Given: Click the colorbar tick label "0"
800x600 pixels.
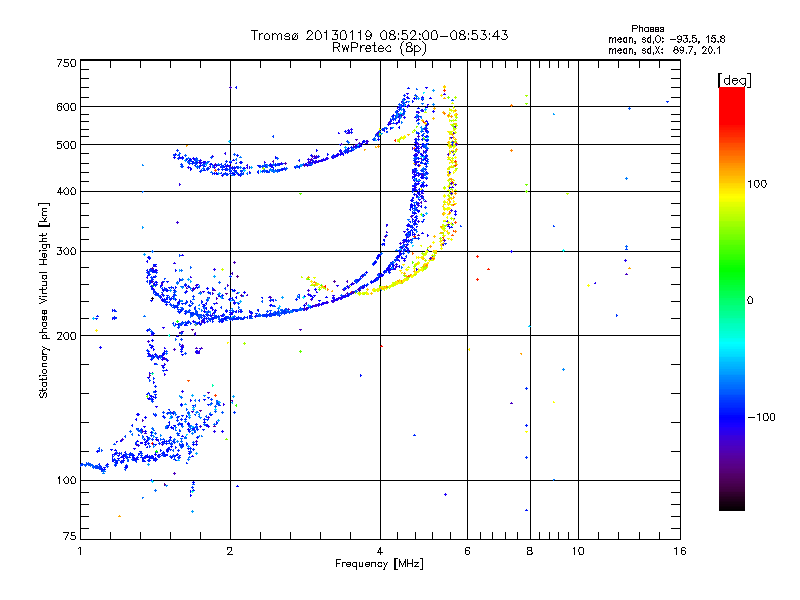Looking at the screenshot, I should 750,301.
